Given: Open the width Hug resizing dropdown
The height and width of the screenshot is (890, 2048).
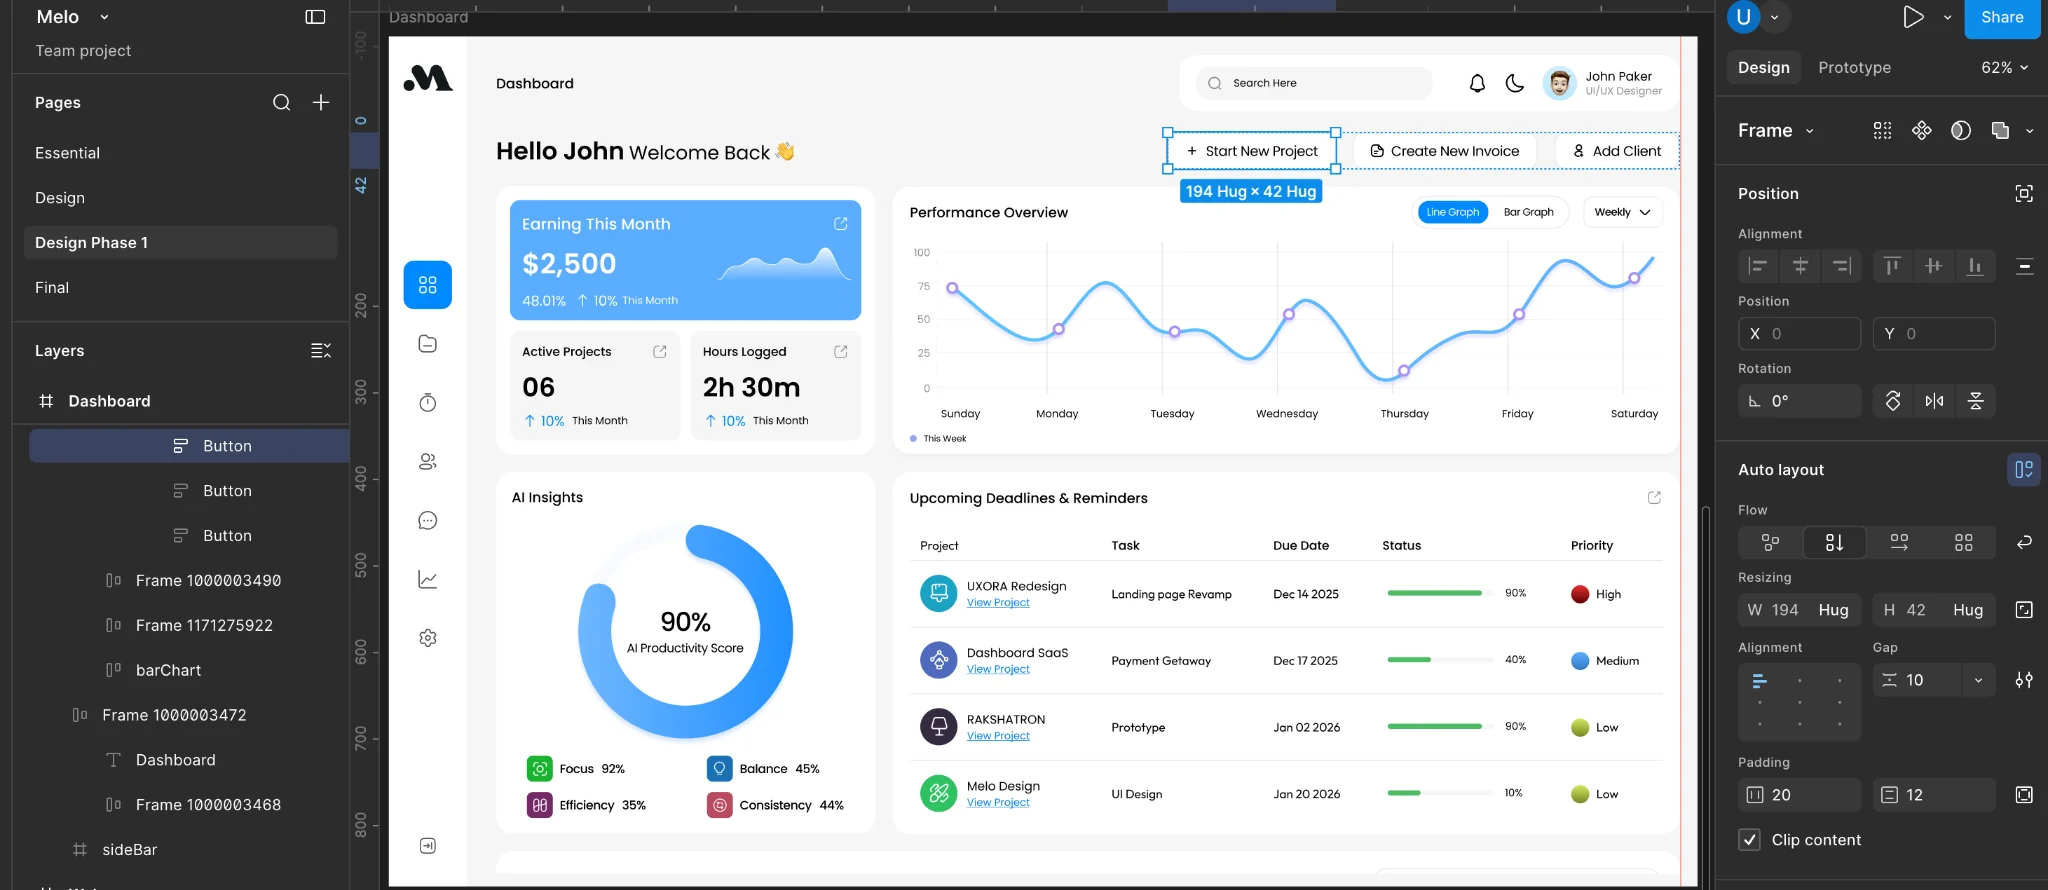Looking at the screenshot, I should [x=1833, y=610].
